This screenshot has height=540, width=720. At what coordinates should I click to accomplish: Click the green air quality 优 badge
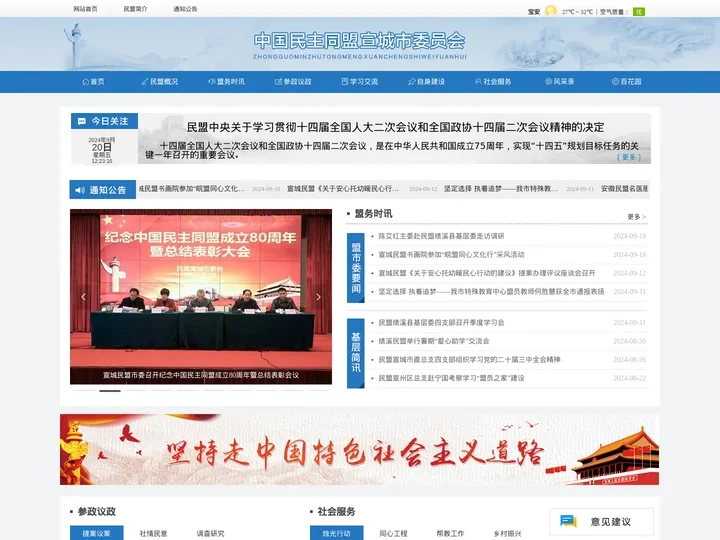(x=639, y=12)
